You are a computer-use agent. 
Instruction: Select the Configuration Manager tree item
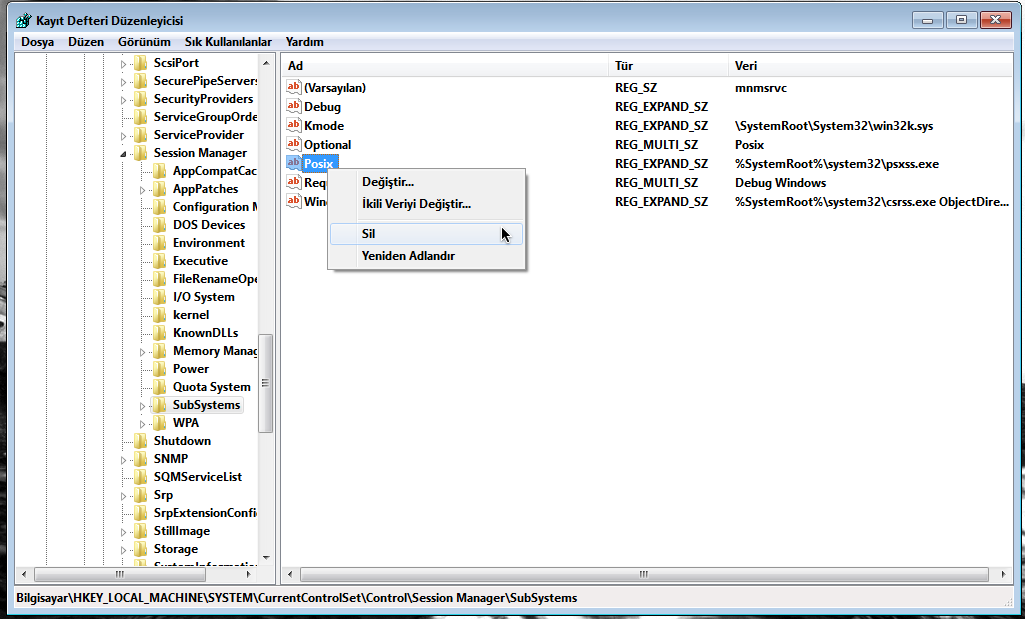(214, 207)
